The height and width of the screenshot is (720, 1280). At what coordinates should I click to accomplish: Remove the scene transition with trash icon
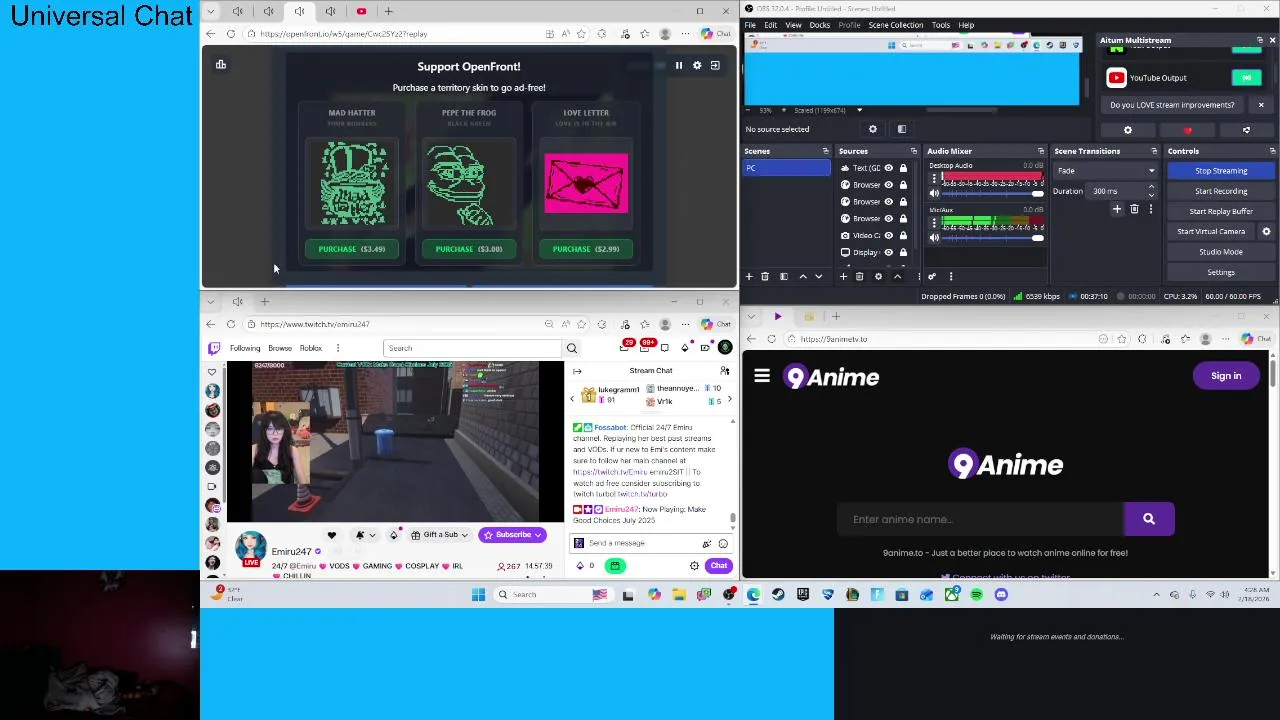point(1134,209)
